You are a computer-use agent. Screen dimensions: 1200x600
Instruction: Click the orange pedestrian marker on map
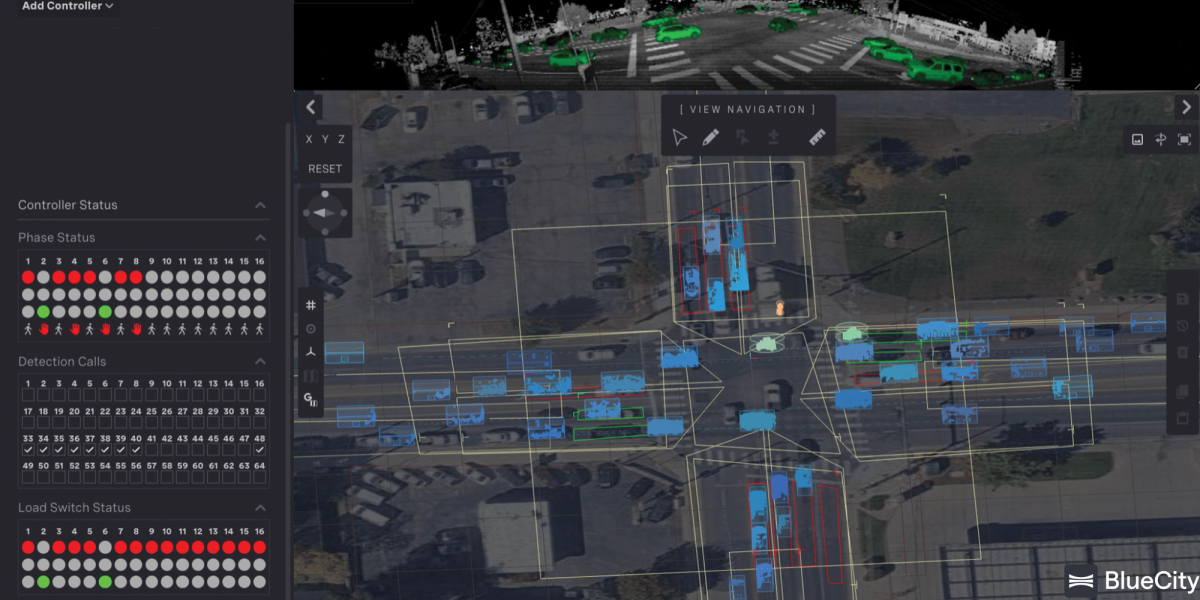pos(780,306)
